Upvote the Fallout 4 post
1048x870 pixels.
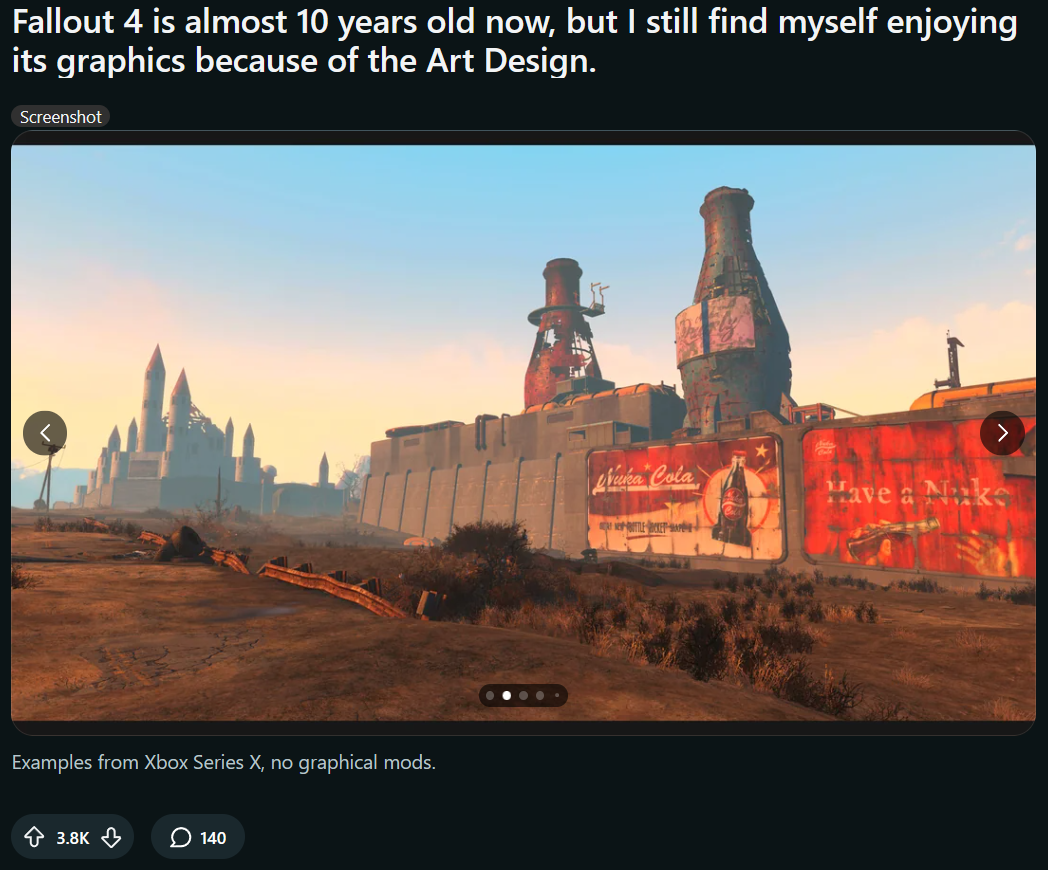coord(34,837)
